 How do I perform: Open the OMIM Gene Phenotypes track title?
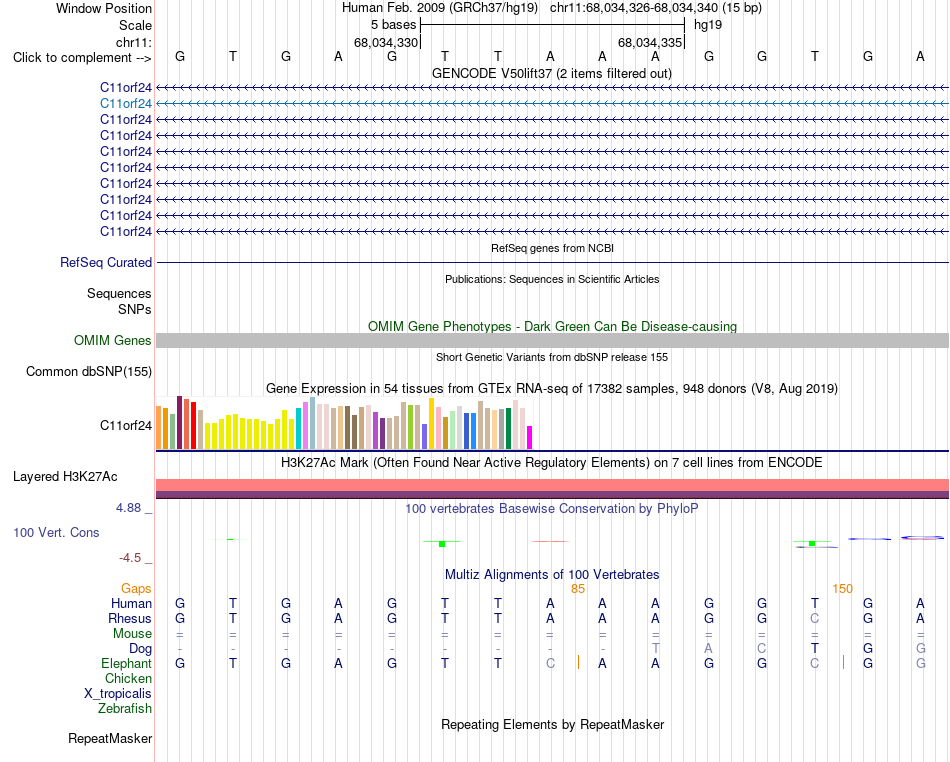pos(552,326)
